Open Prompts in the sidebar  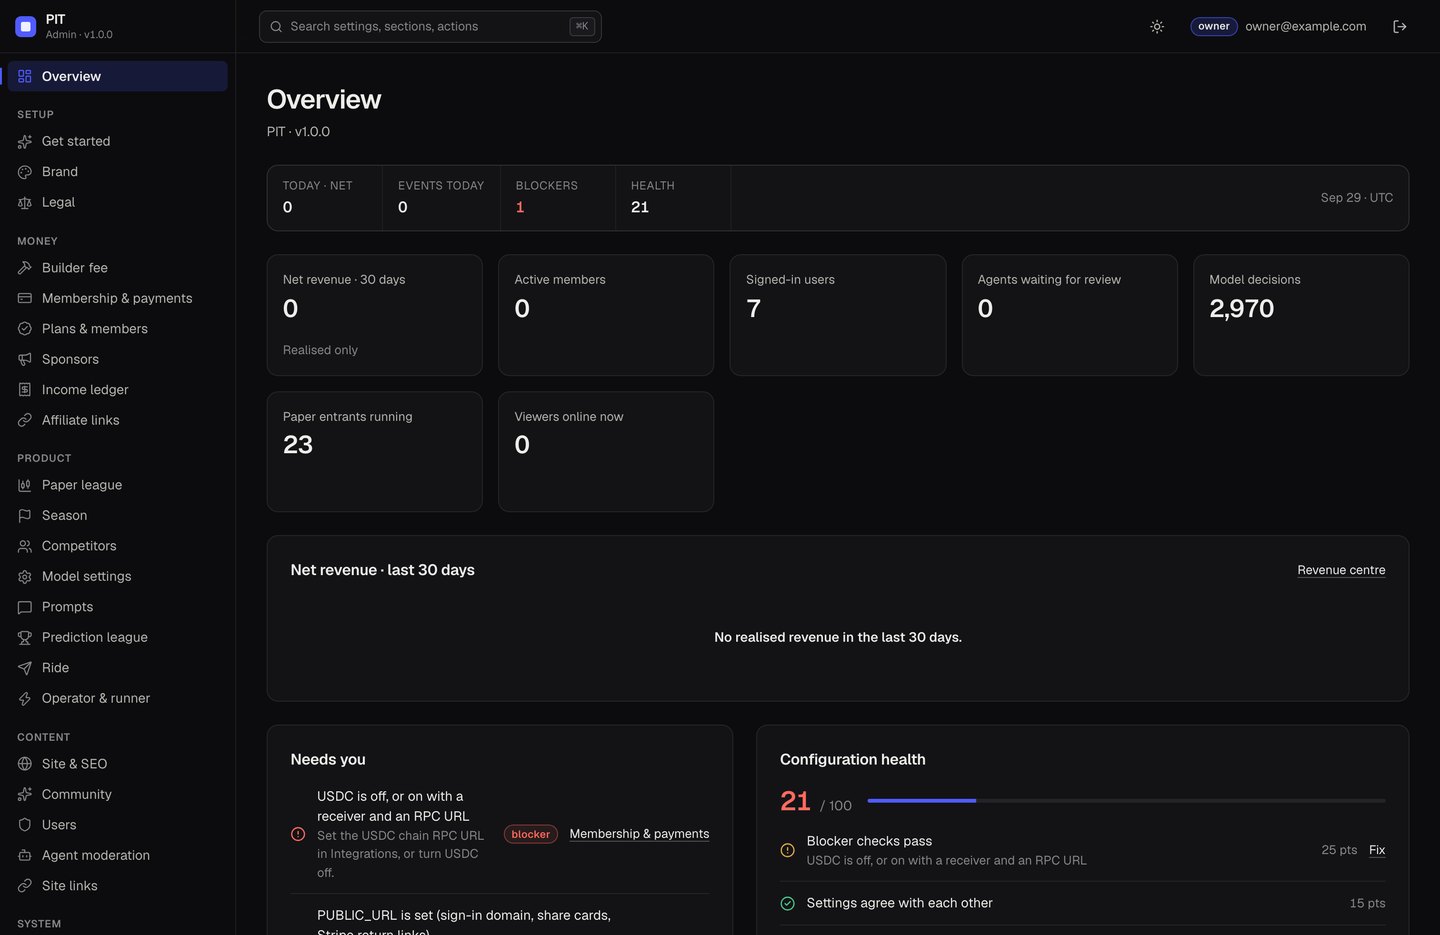pyautogui.click(x=118, y=607)
